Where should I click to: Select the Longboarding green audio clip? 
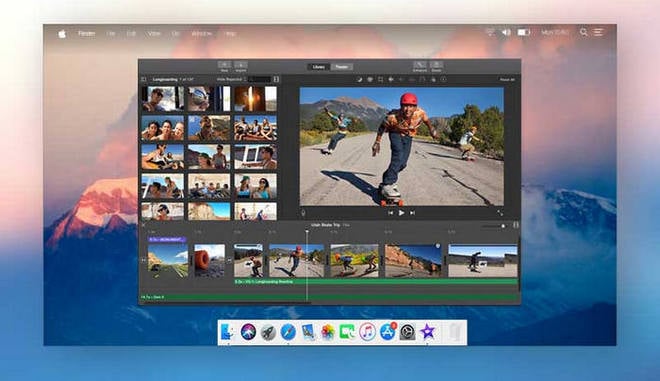[x=376, y=281]
